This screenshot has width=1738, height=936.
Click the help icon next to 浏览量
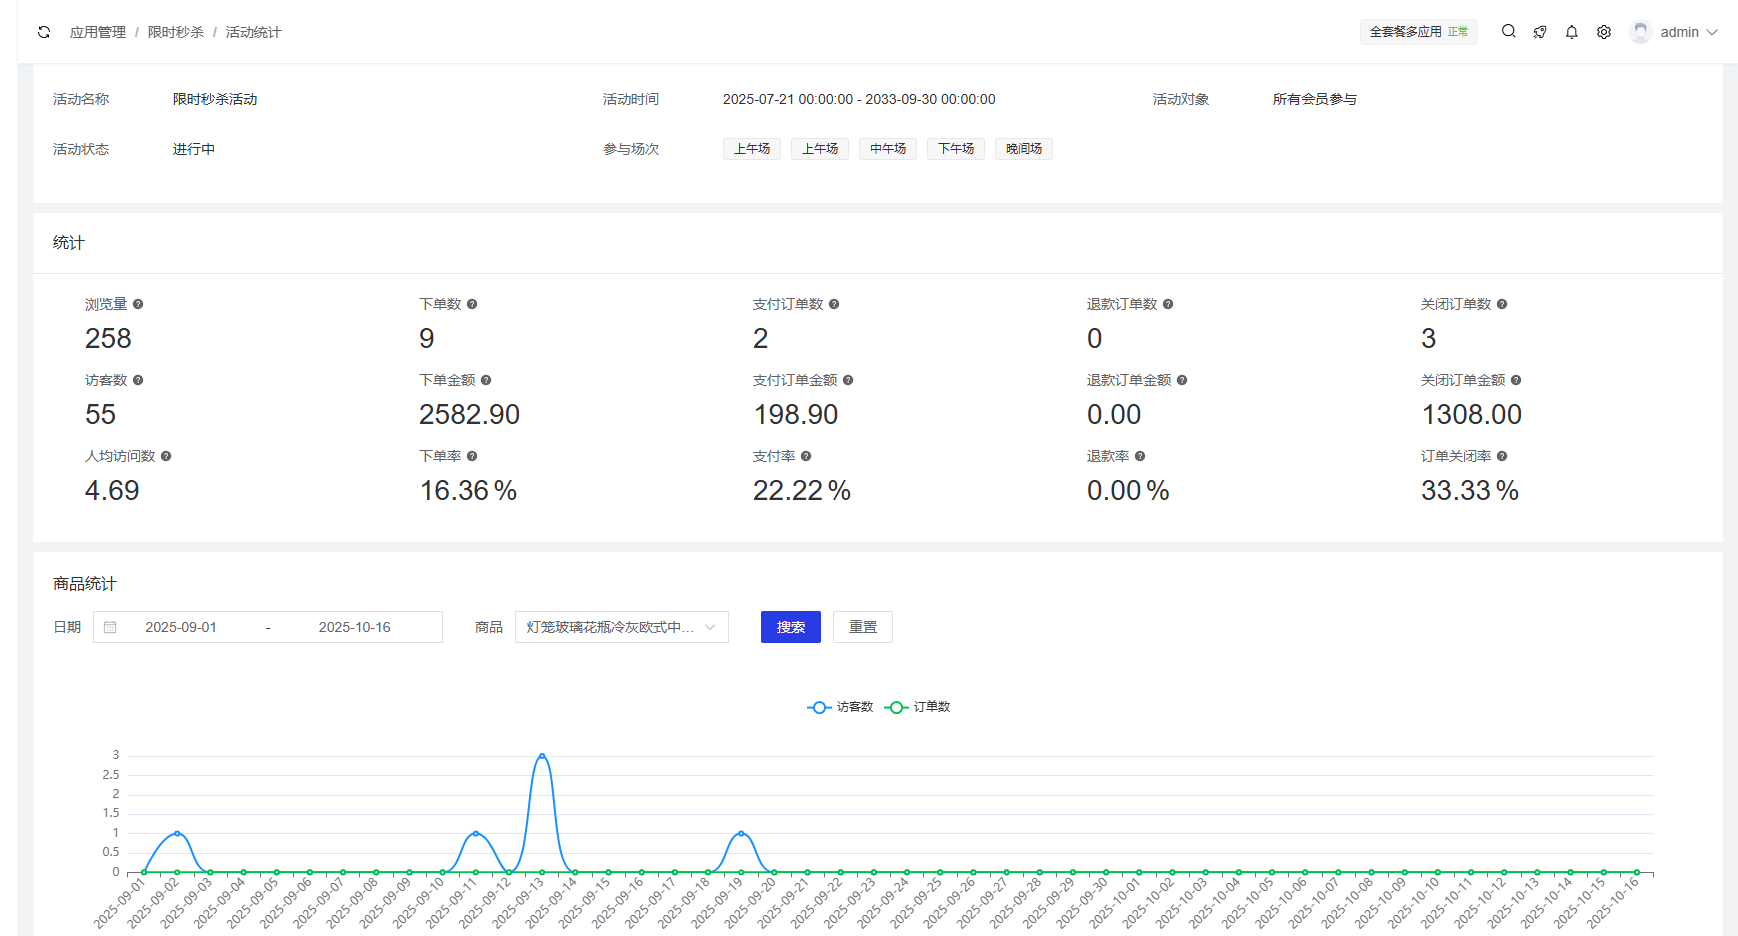[x=138, y=304]
